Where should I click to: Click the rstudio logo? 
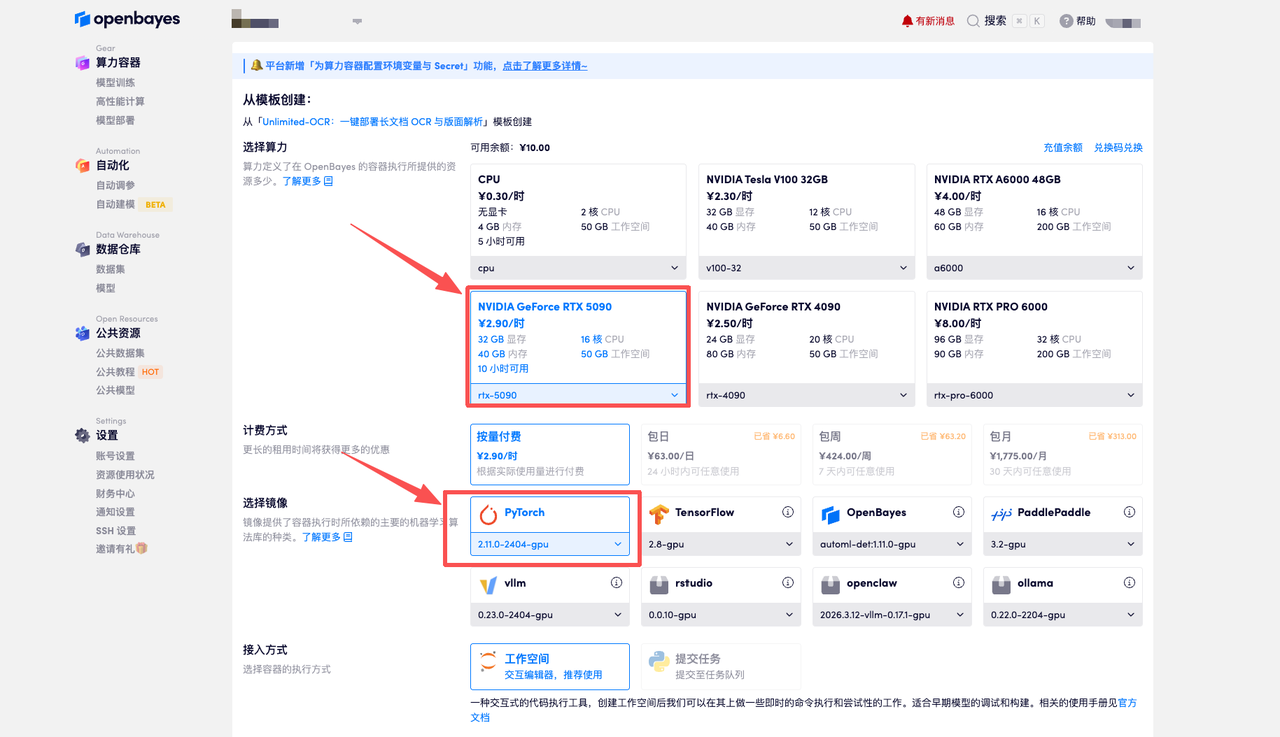658,585
